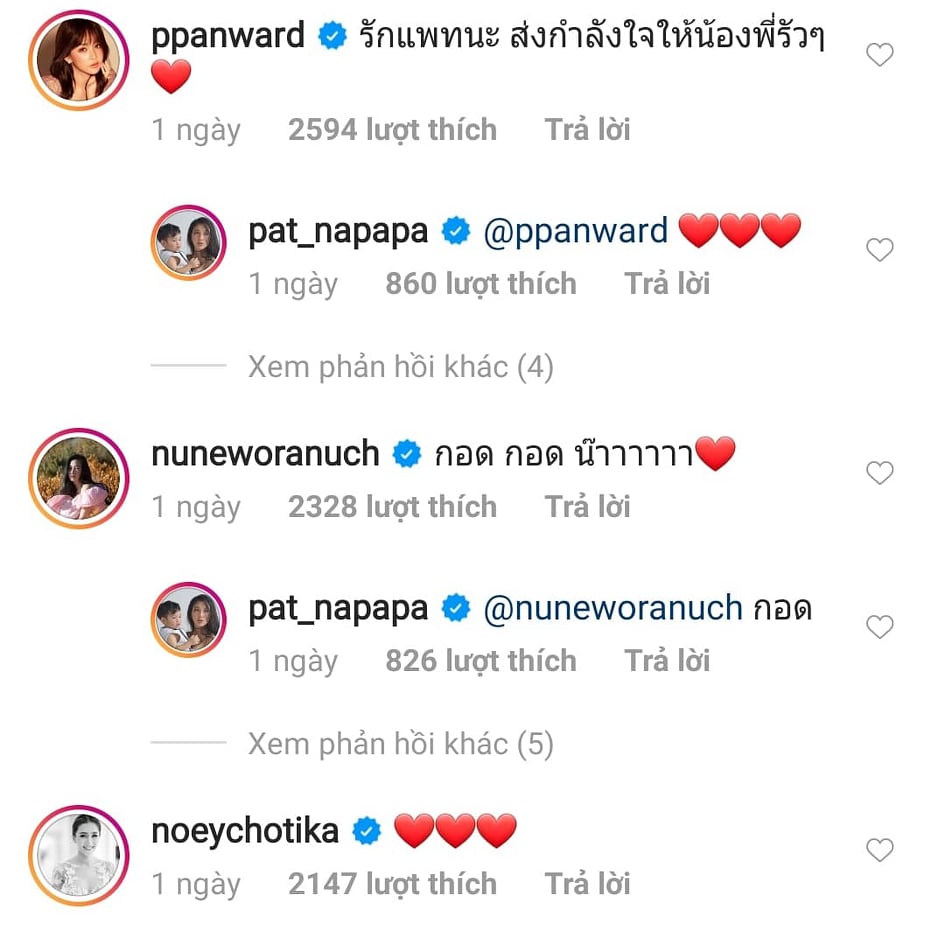Image resolution: width=936 pixels, height=936 pixels.
Task: Open the @nuneworanuch mention link
Action: tap(612, 608)
